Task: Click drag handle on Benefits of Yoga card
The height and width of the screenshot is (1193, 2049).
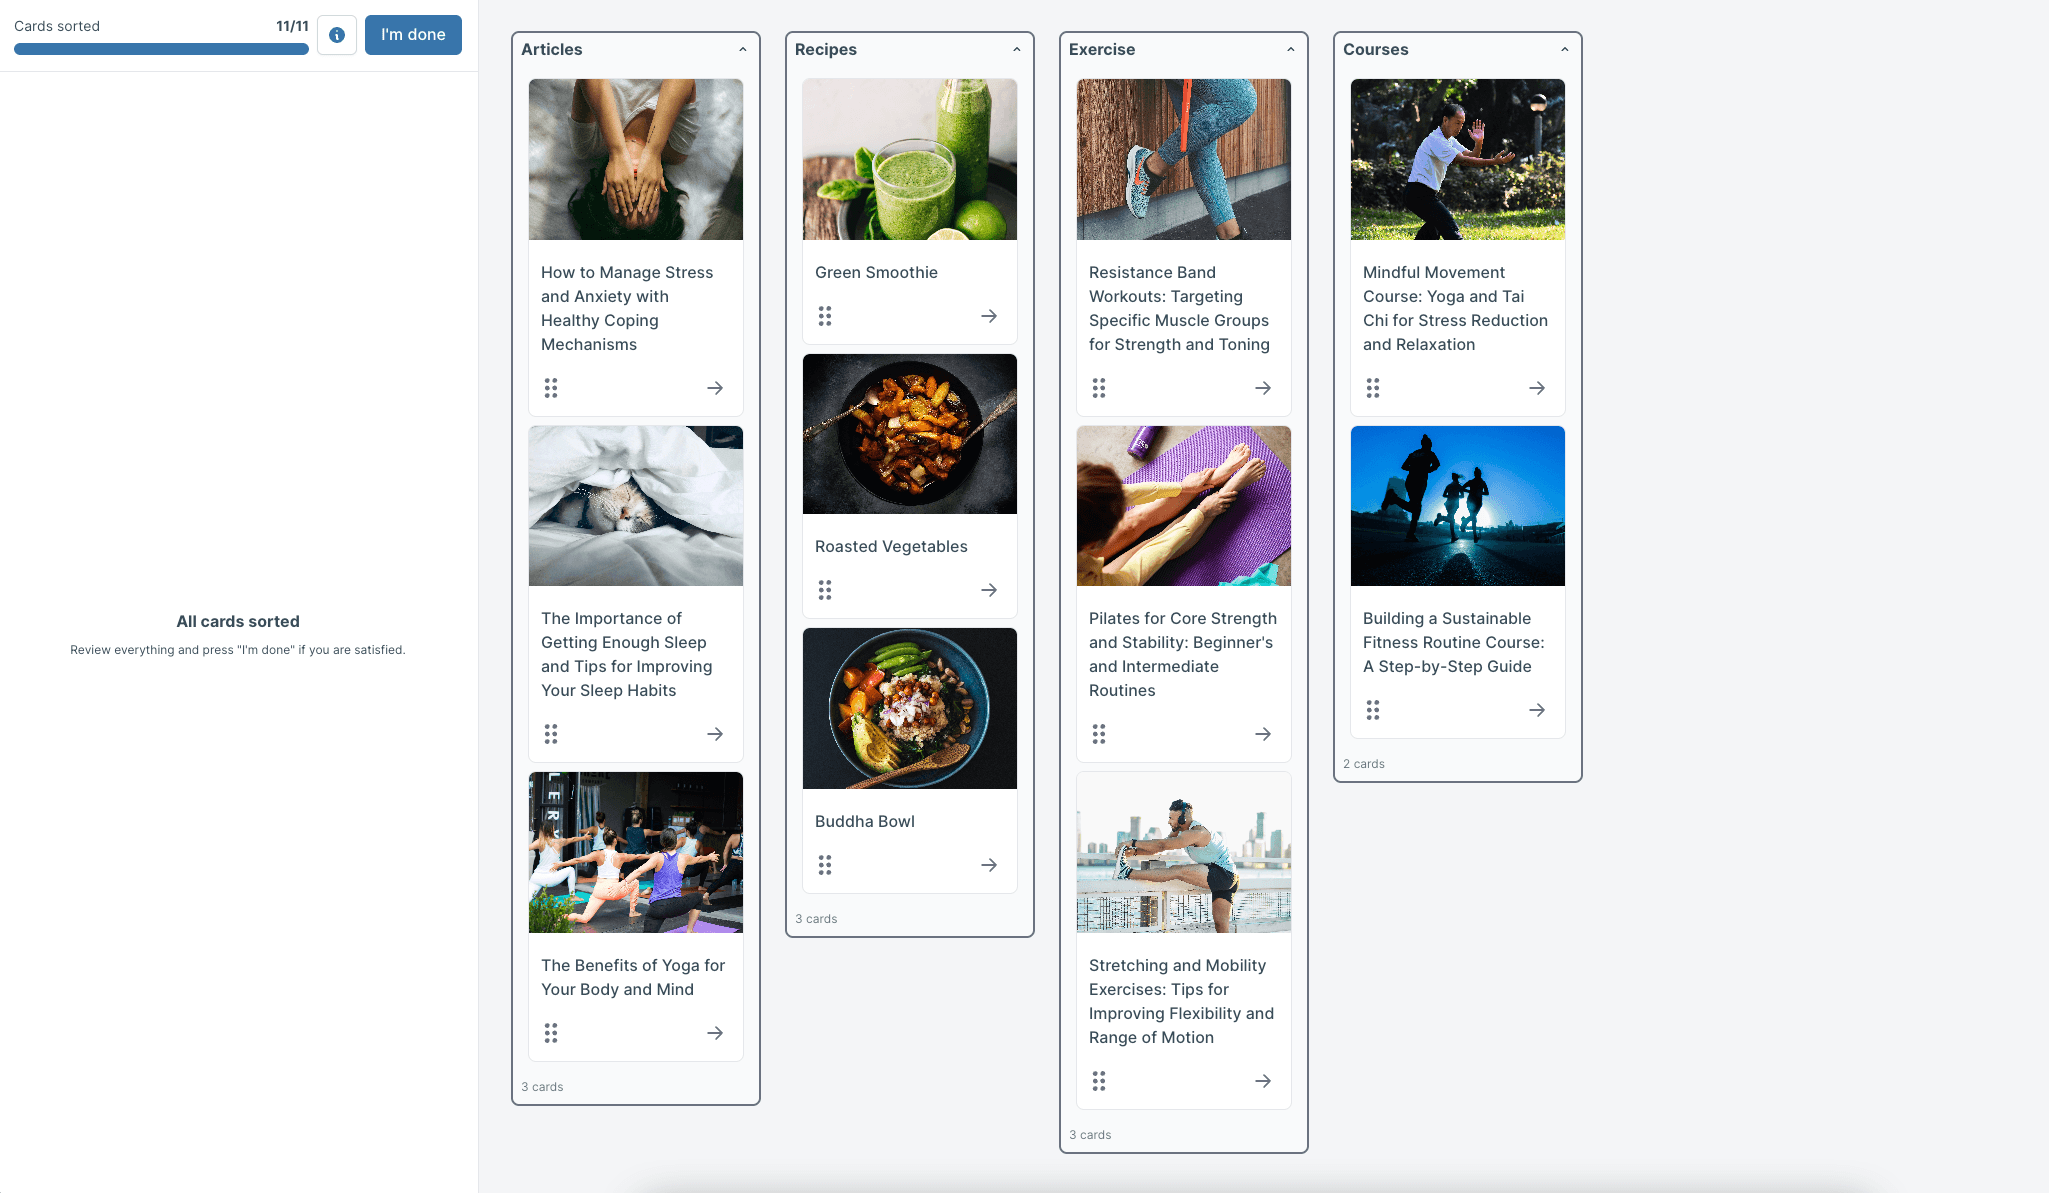Action: coord(551,1033)
